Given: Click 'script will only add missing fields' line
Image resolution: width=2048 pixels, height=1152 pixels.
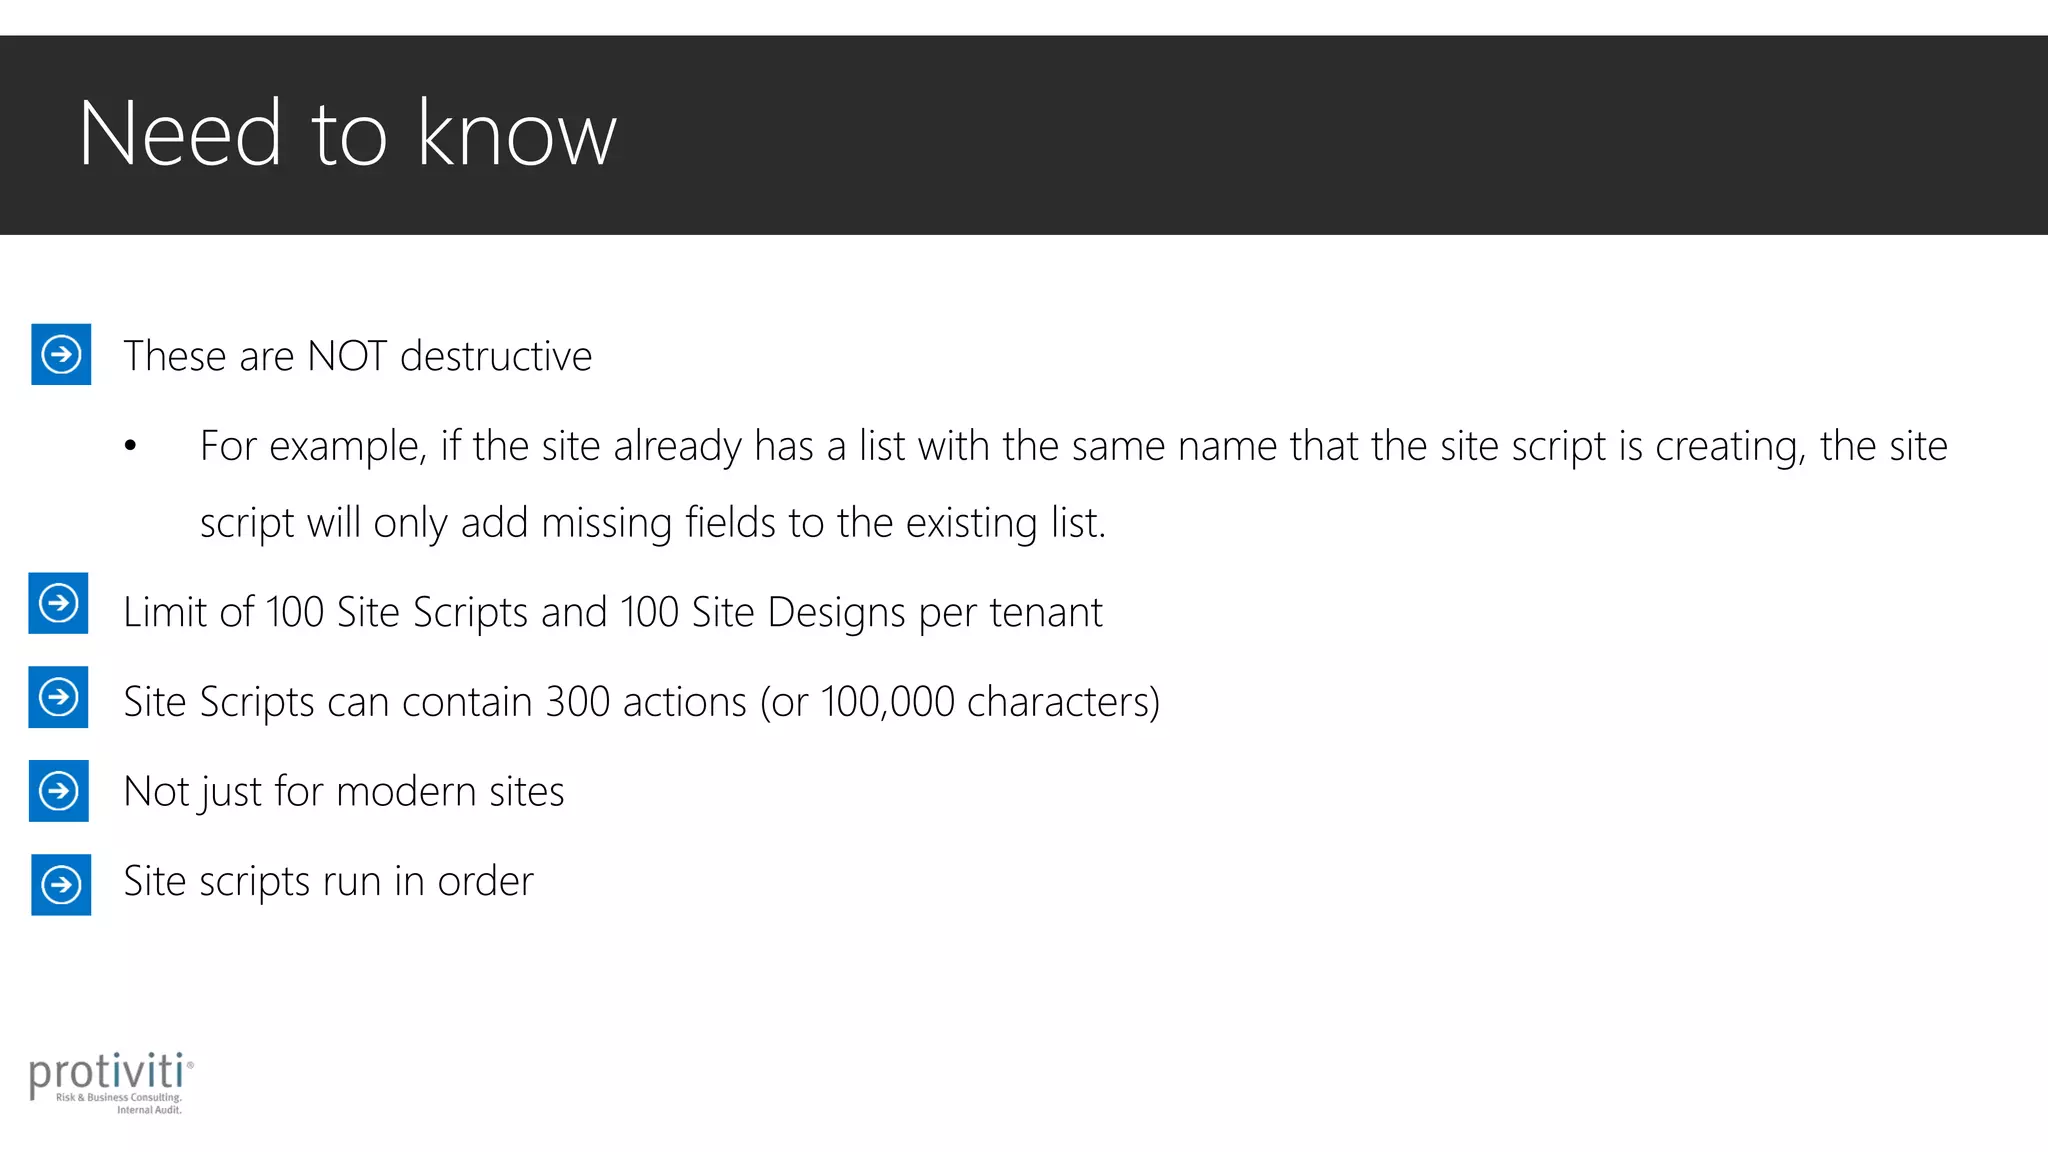Looking at the screenshot, I should click(x=653, y=523).
